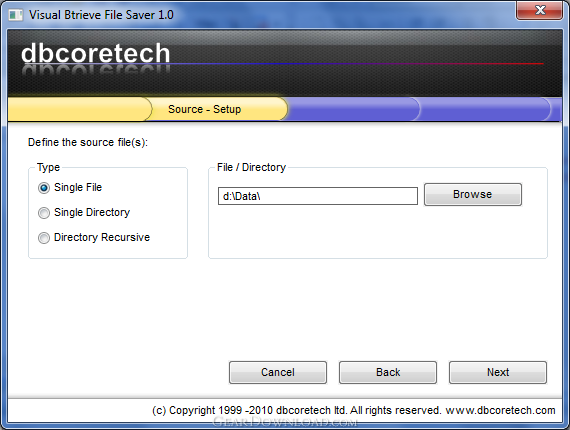Open the www.dbcoretech.com link
This screenshot has height=430, width=570.
click(500, 410)
